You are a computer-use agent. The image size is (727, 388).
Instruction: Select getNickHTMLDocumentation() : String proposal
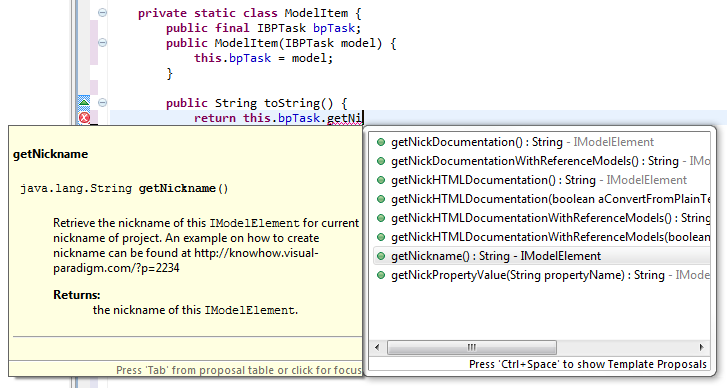pos(541,180)
